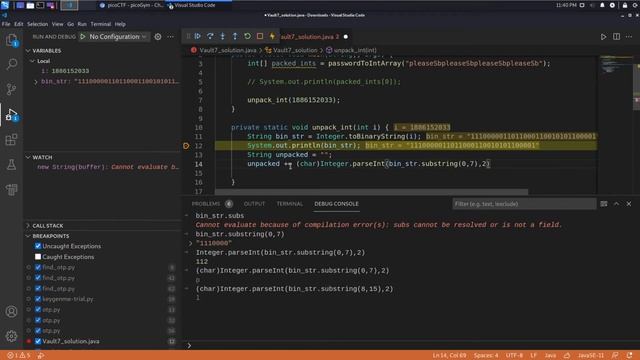Click the green Start Debugging play icon
The width and height of the screenshot is (640, 360).
(83, 36)
